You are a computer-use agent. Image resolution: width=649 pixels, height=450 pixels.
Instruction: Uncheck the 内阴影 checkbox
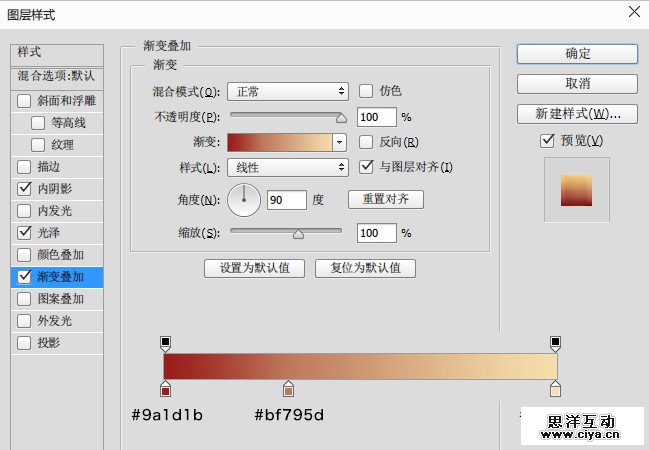point(24,189)
